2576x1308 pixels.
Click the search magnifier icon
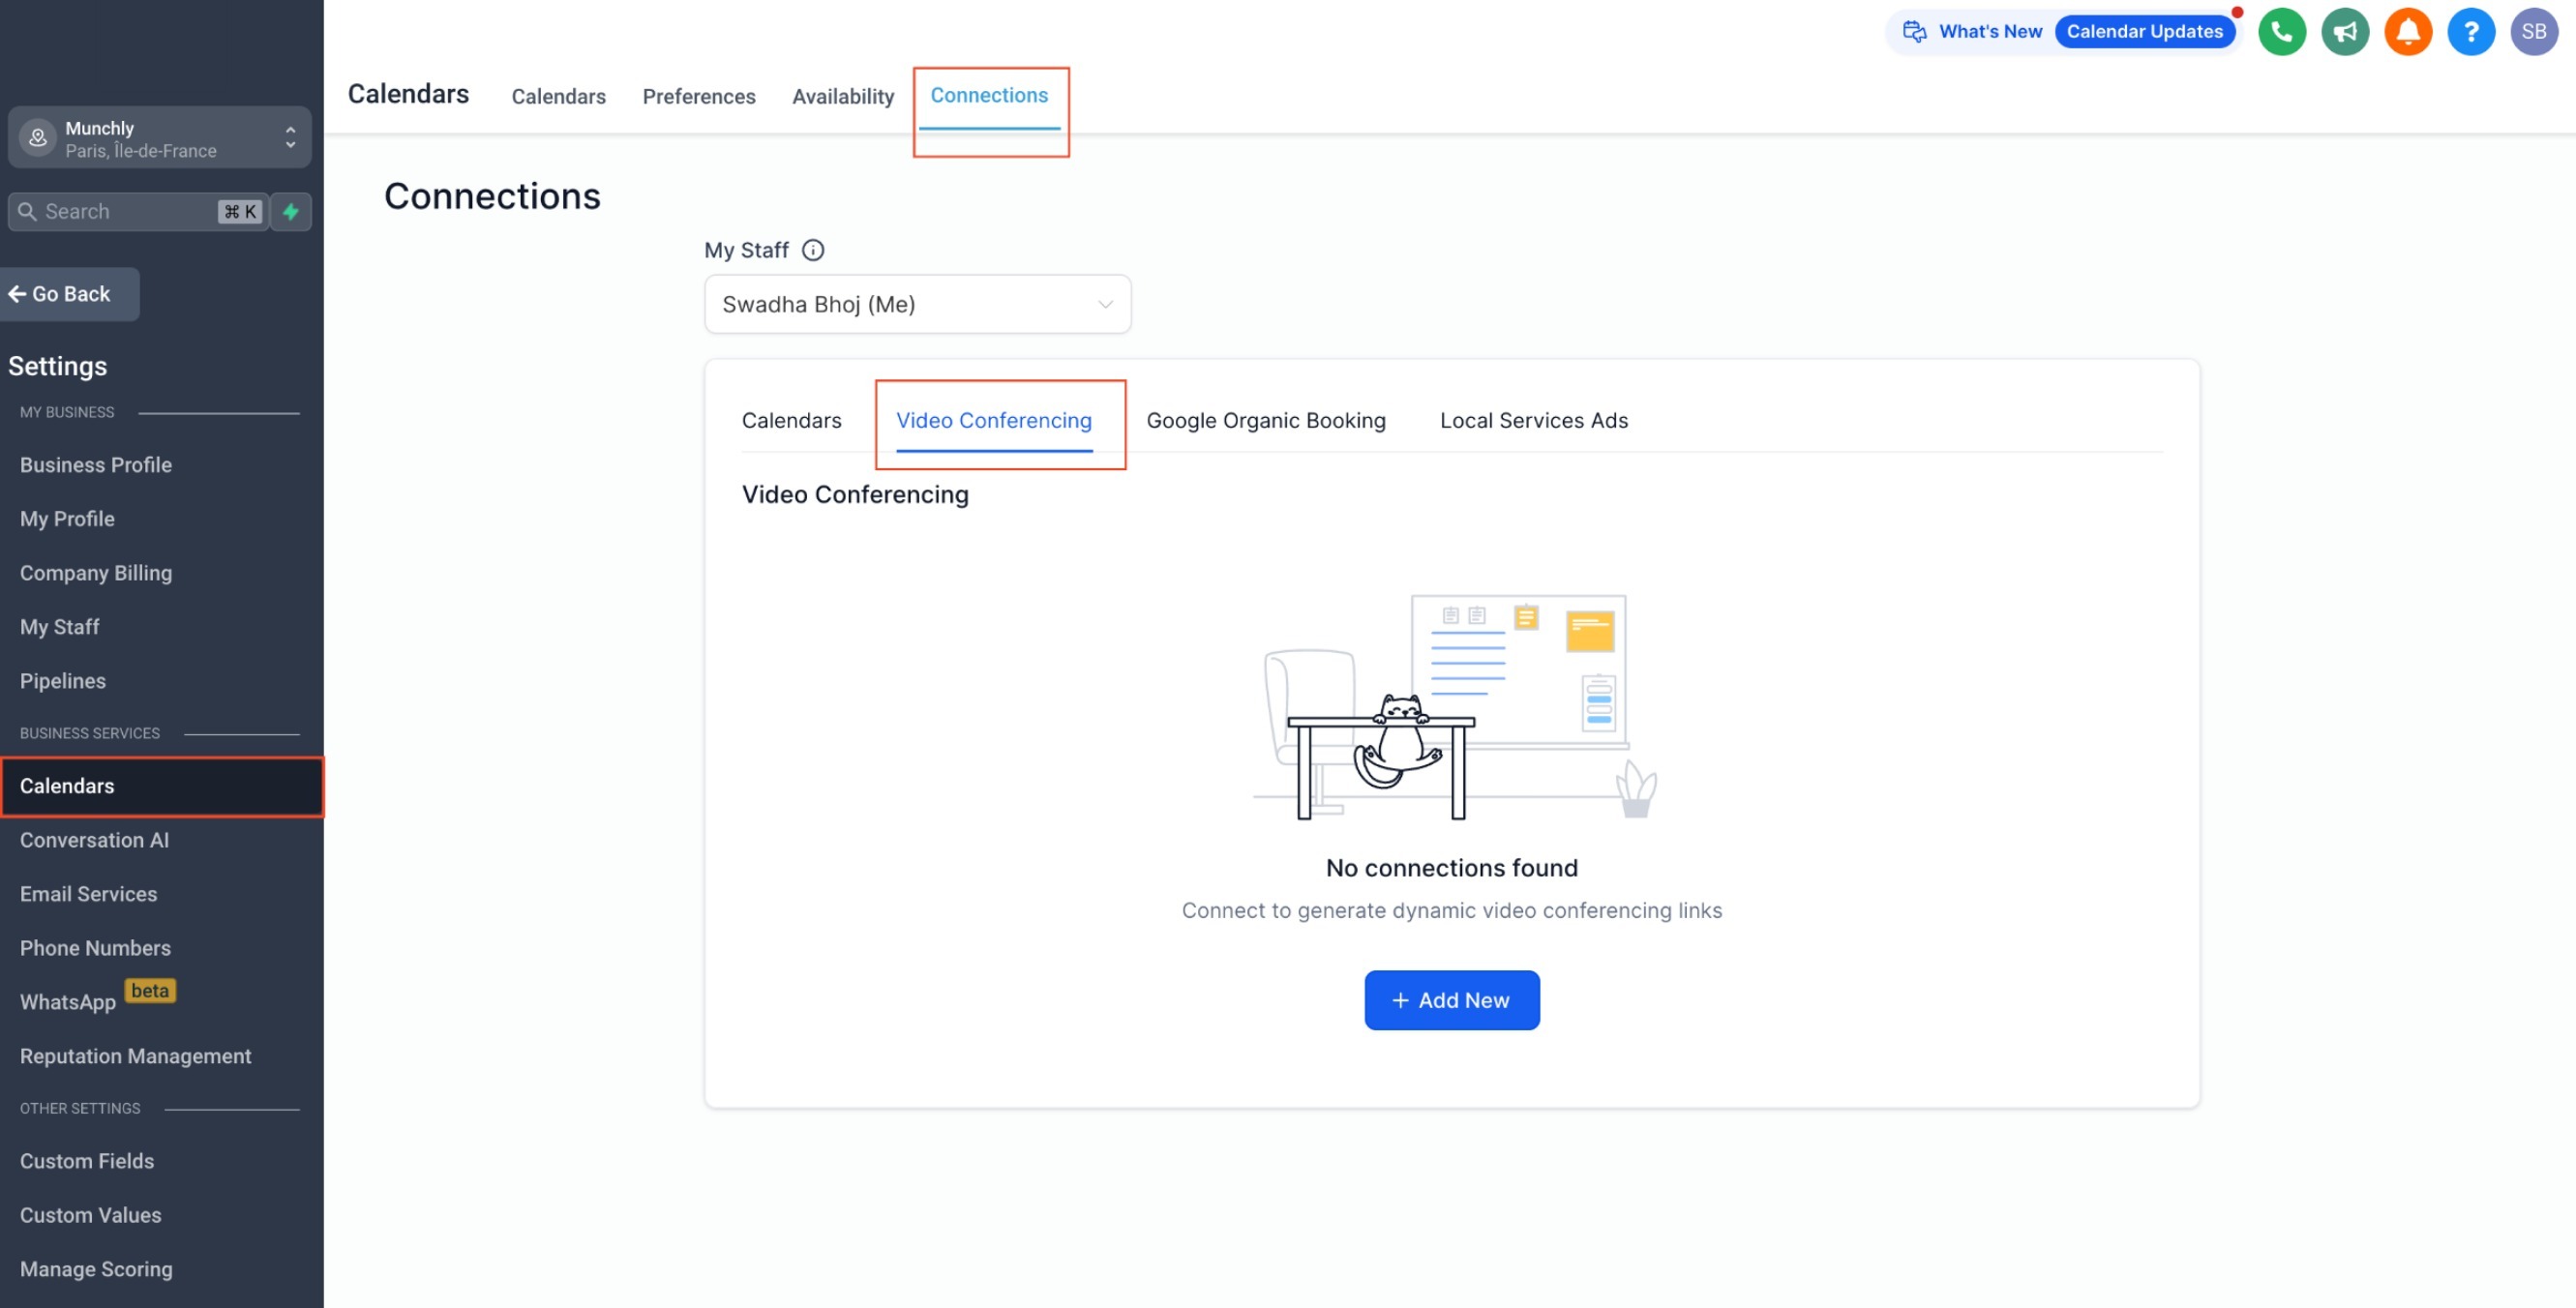click(x=27, y=212)
